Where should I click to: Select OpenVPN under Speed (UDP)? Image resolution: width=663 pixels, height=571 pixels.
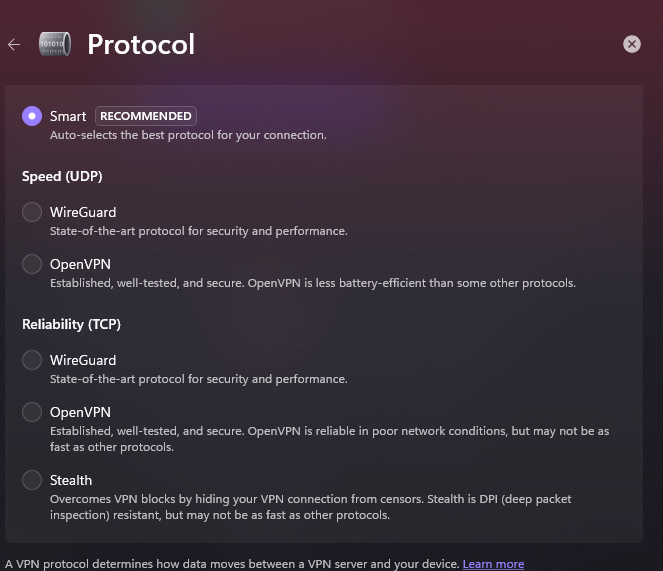(32, 264)
